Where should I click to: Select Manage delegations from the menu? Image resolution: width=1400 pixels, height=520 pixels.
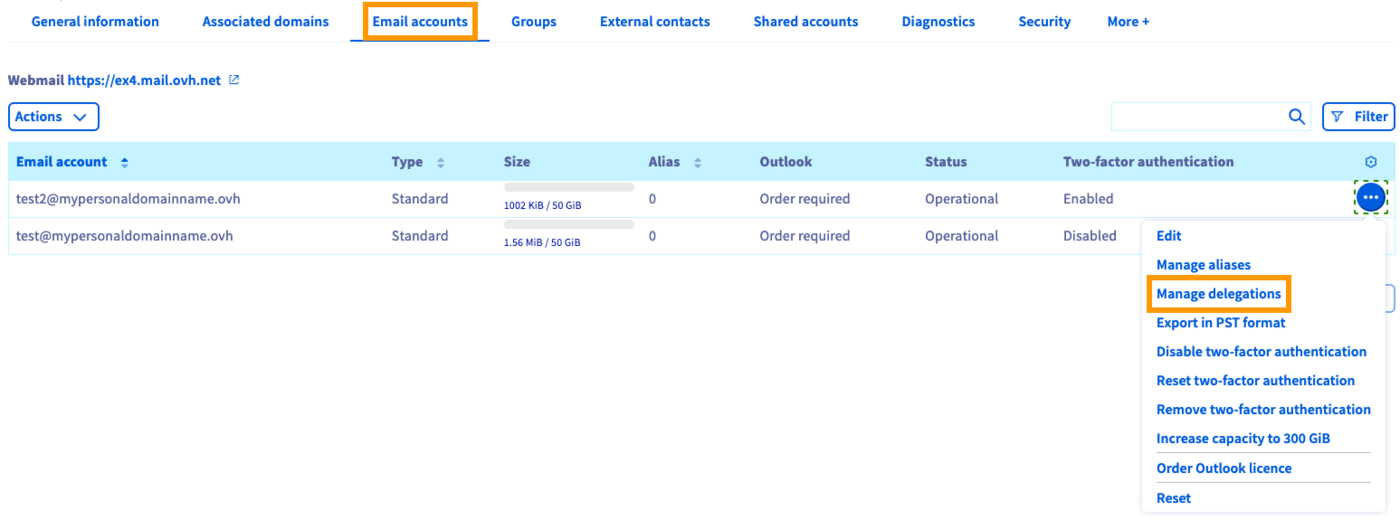(x=1218, y=294)
